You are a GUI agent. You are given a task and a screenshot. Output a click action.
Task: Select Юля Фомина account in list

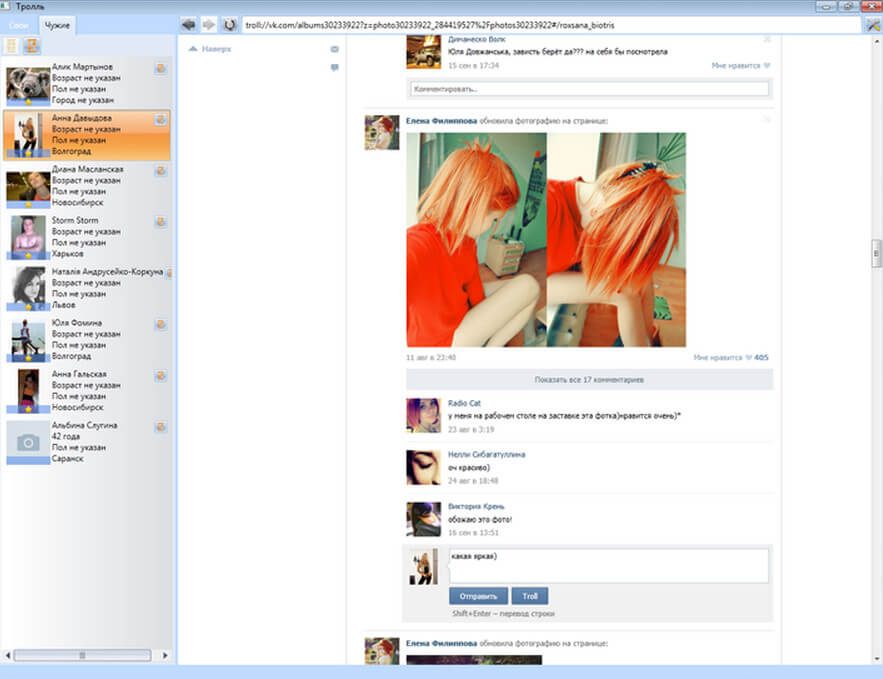(x=87, y=340)
